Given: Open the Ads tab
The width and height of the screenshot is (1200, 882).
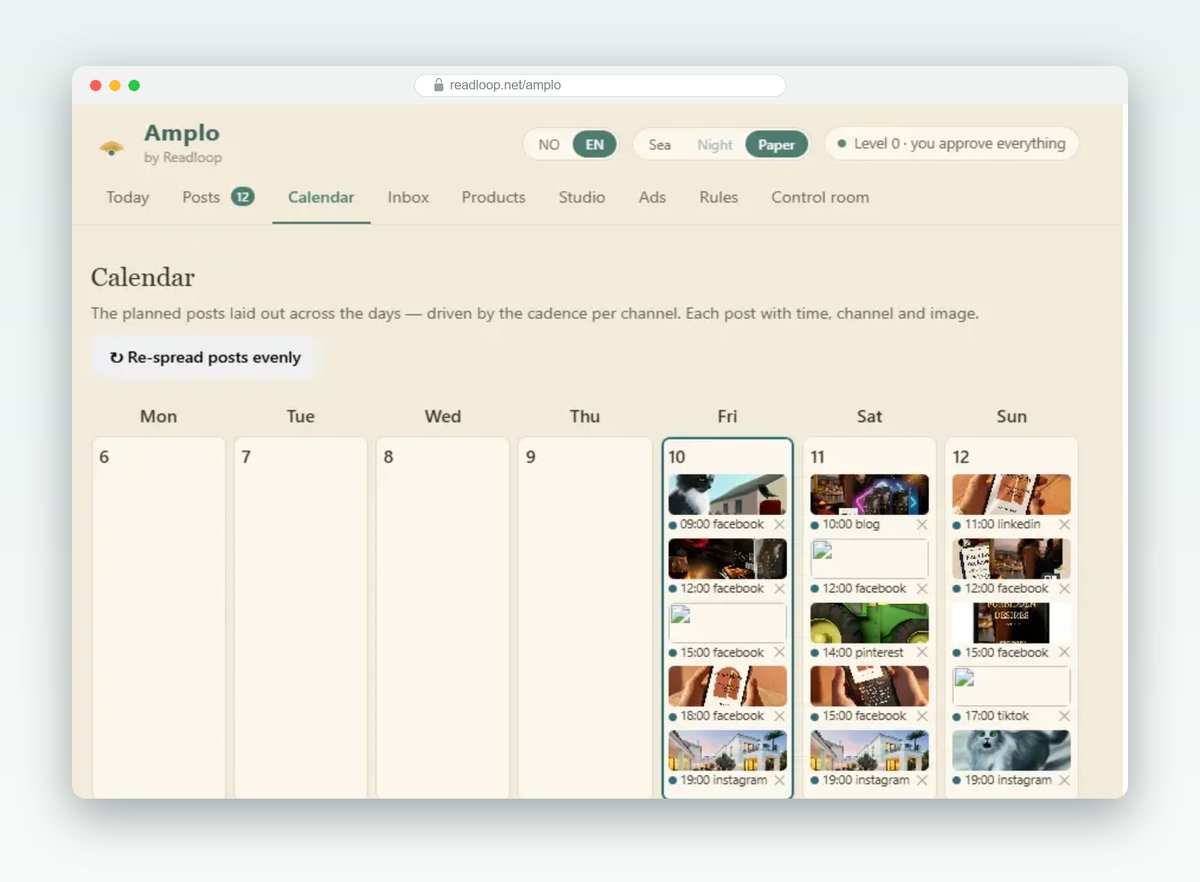Looking at the screenshot, I should coord(652,197).
